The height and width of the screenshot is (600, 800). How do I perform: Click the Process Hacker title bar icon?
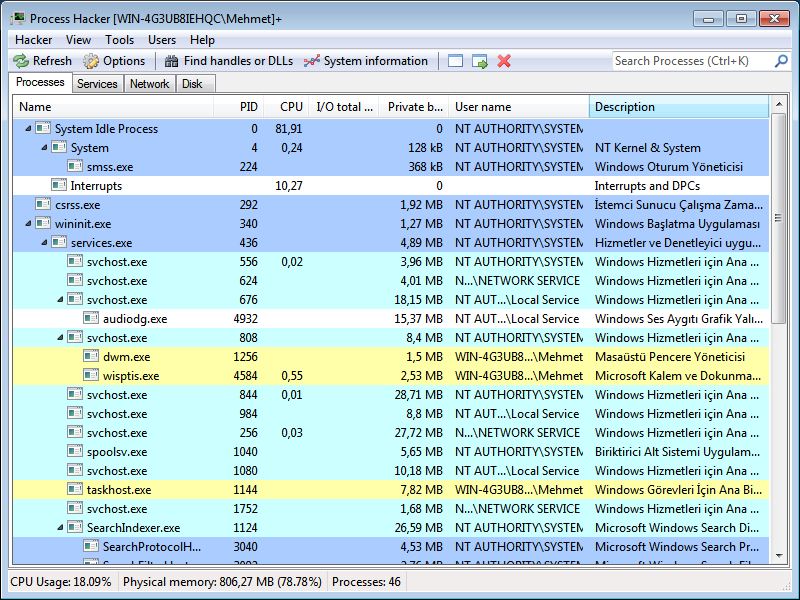coord(18,18)
